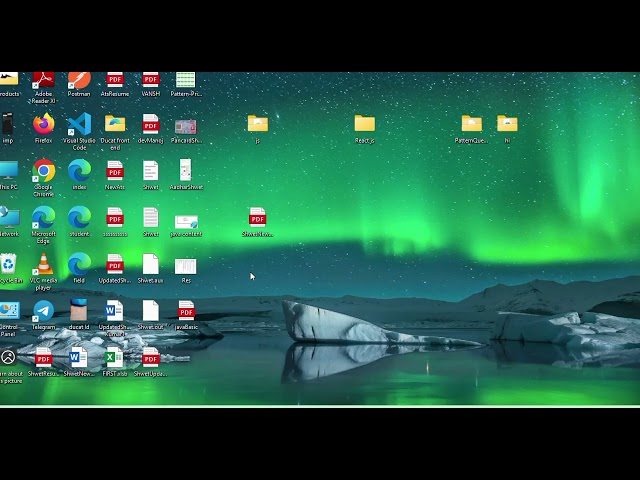Screen dimensions: 640x480
Task: Click the Firefox desktop icon
Action: pyautogui.click(x=43, y=124)
